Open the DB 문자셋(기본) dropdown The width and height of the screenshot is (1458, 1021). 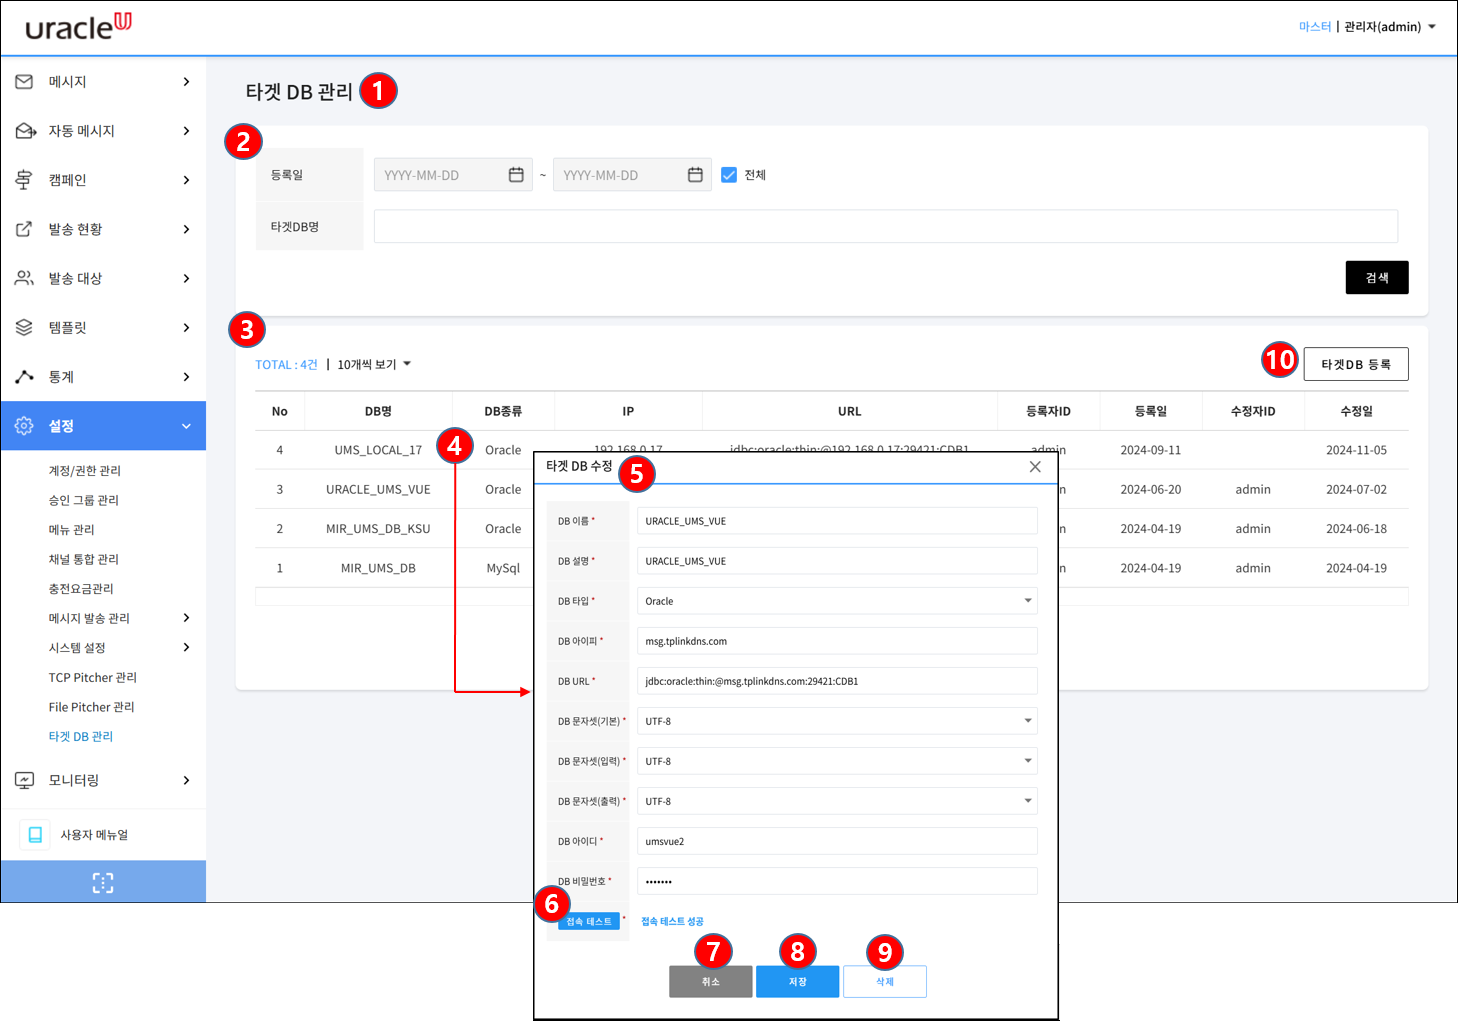pyautogui.click(x=837, y=721)
